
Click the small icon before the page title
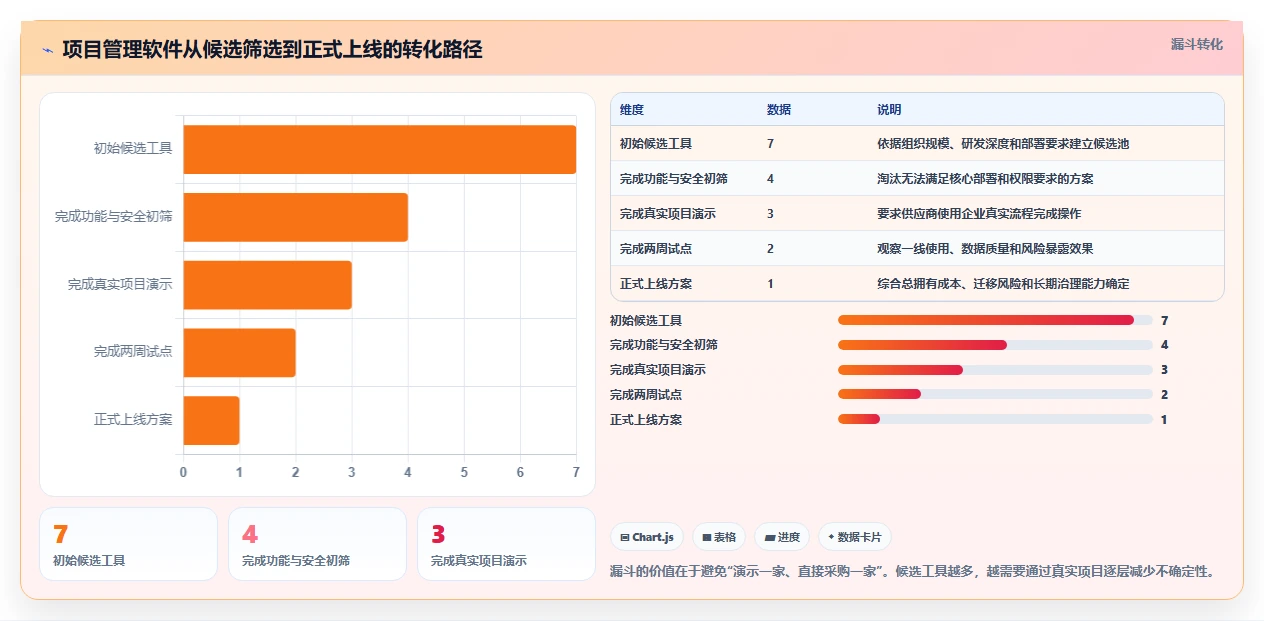[x=47, y=50]
